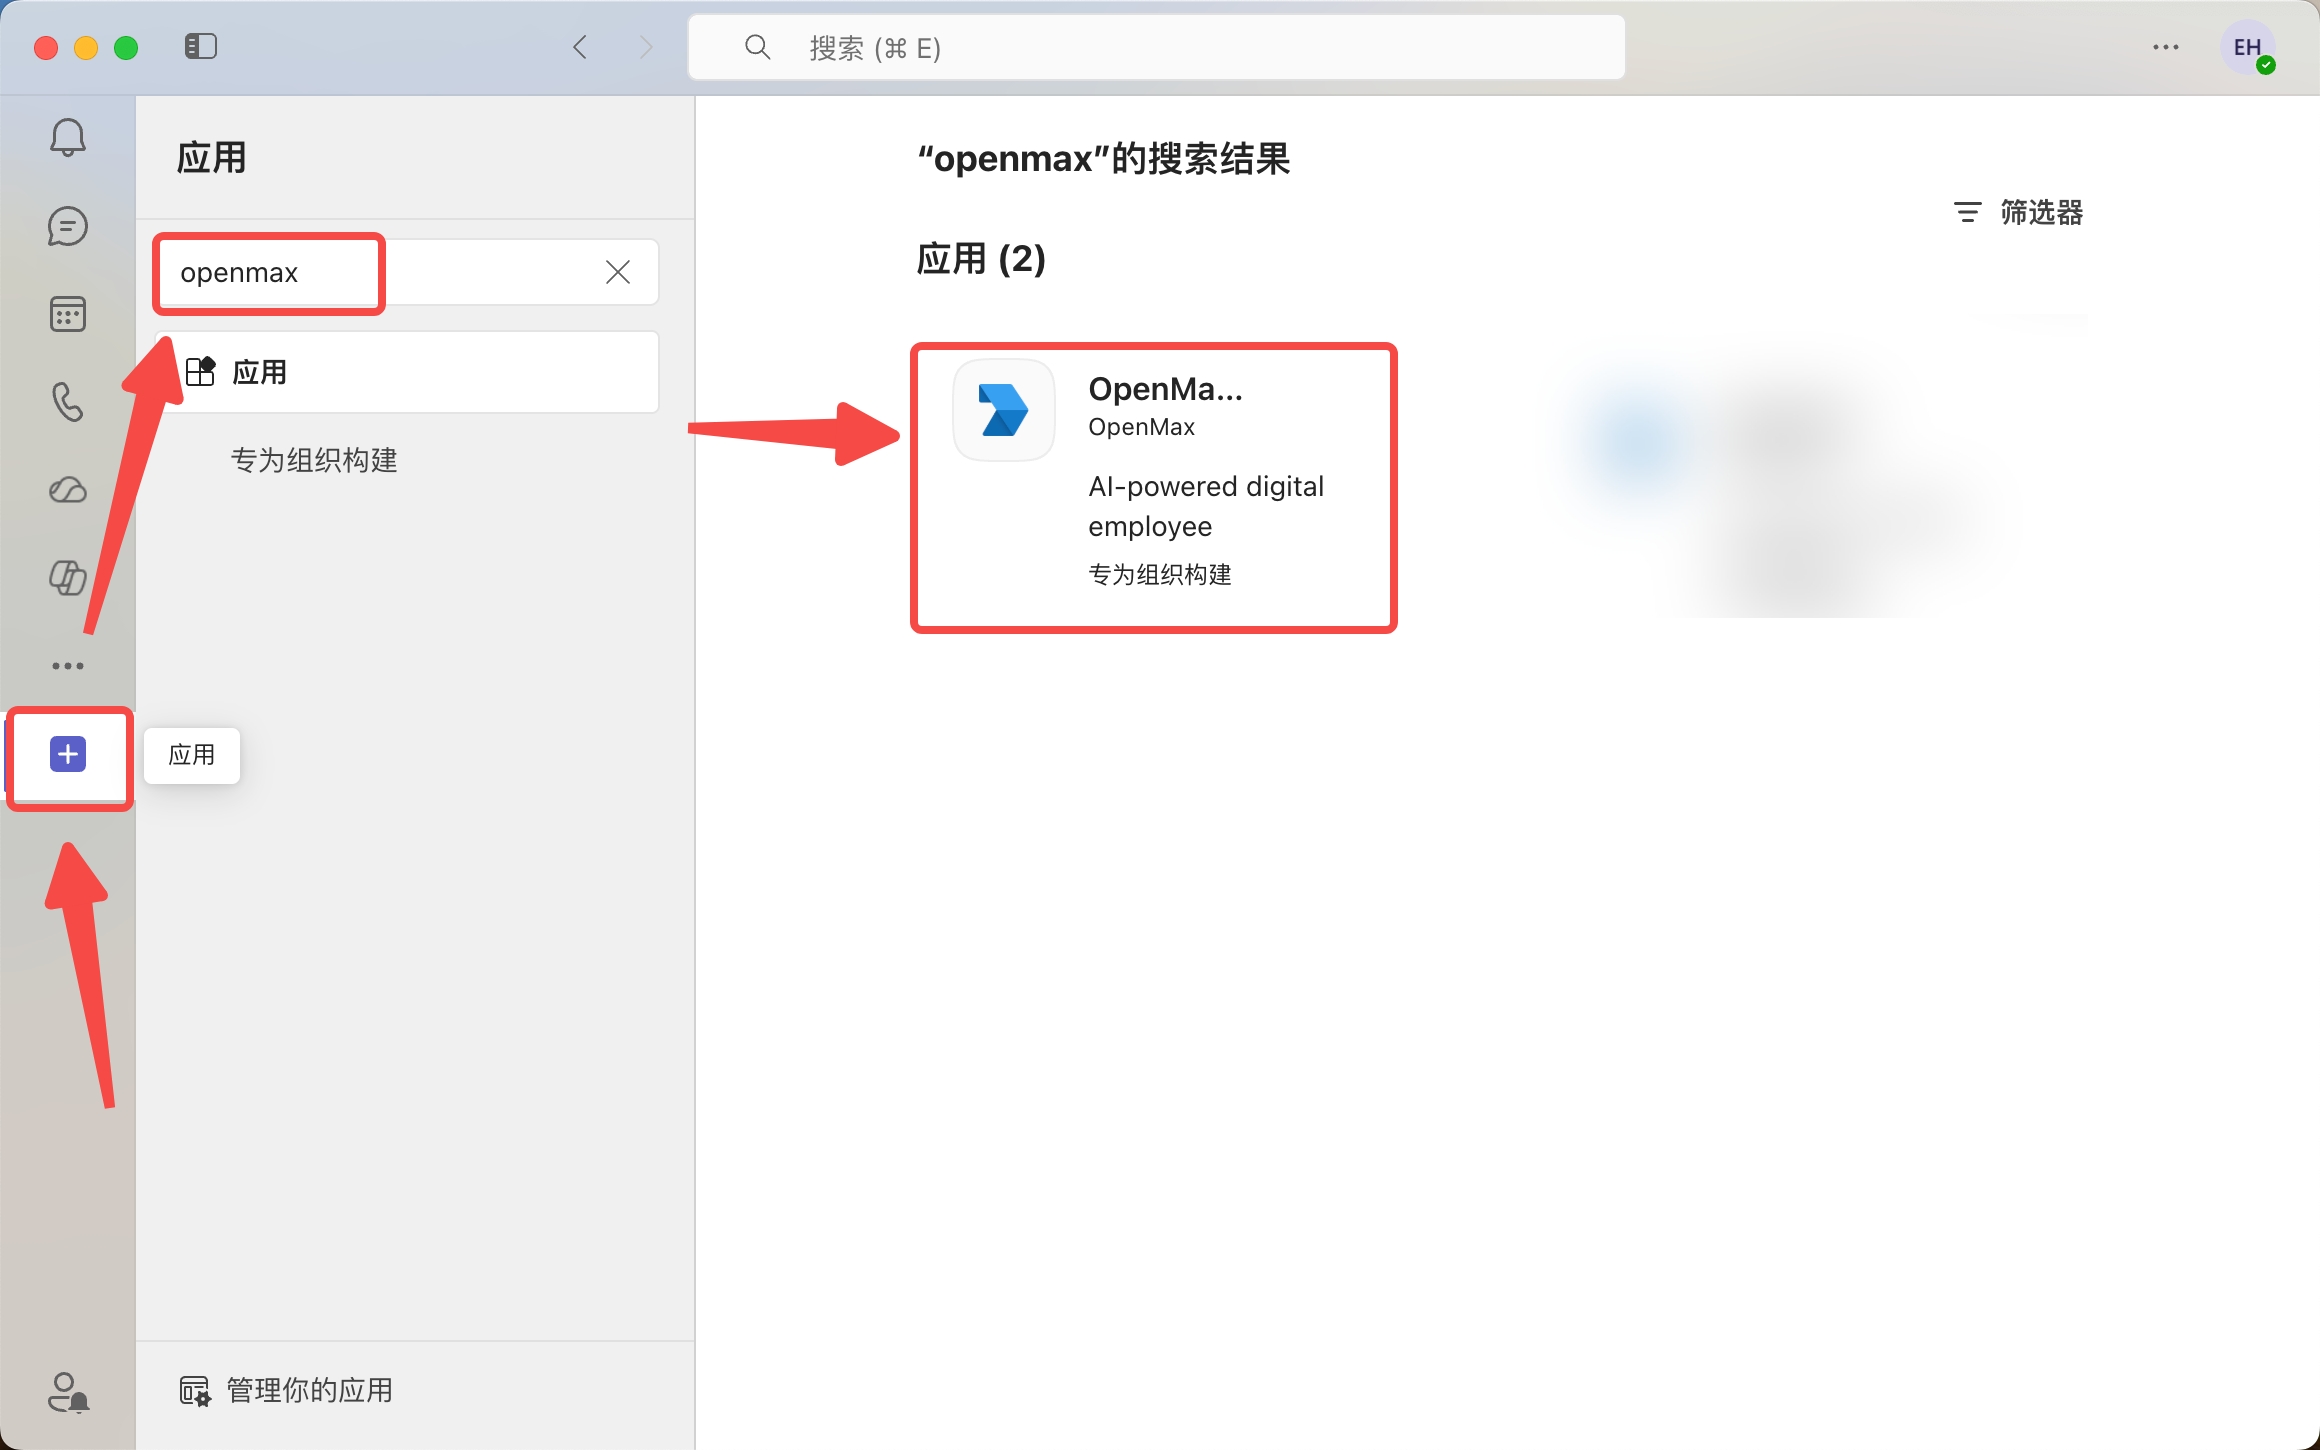
Task: Click "AI-powered digital employee" description
Action: 1206,506
